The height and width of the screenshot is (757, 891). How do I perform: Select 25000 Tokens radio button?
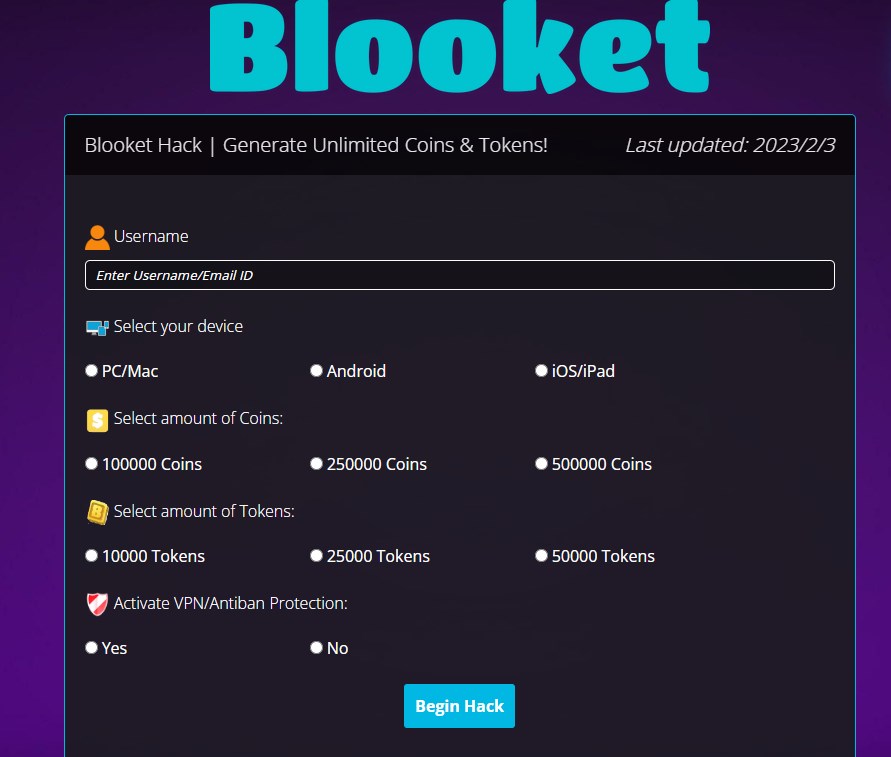tap(317, 556)
